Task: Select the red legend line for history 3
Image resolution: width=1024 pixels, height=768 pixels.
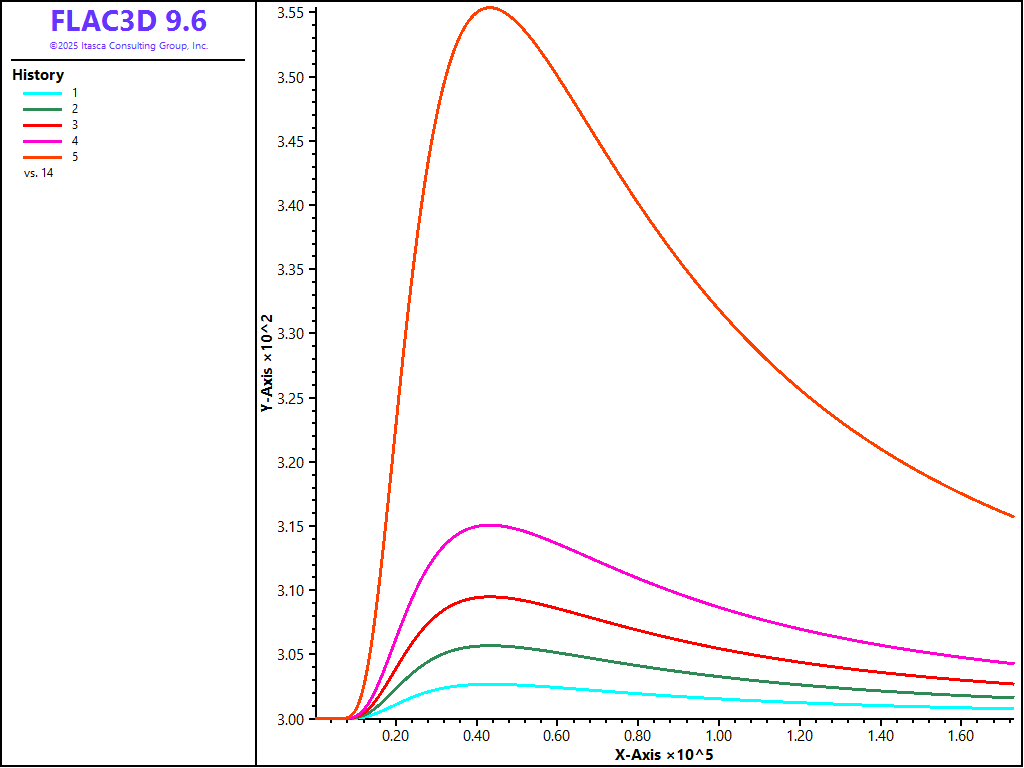Action: click(x=43, y=125)
